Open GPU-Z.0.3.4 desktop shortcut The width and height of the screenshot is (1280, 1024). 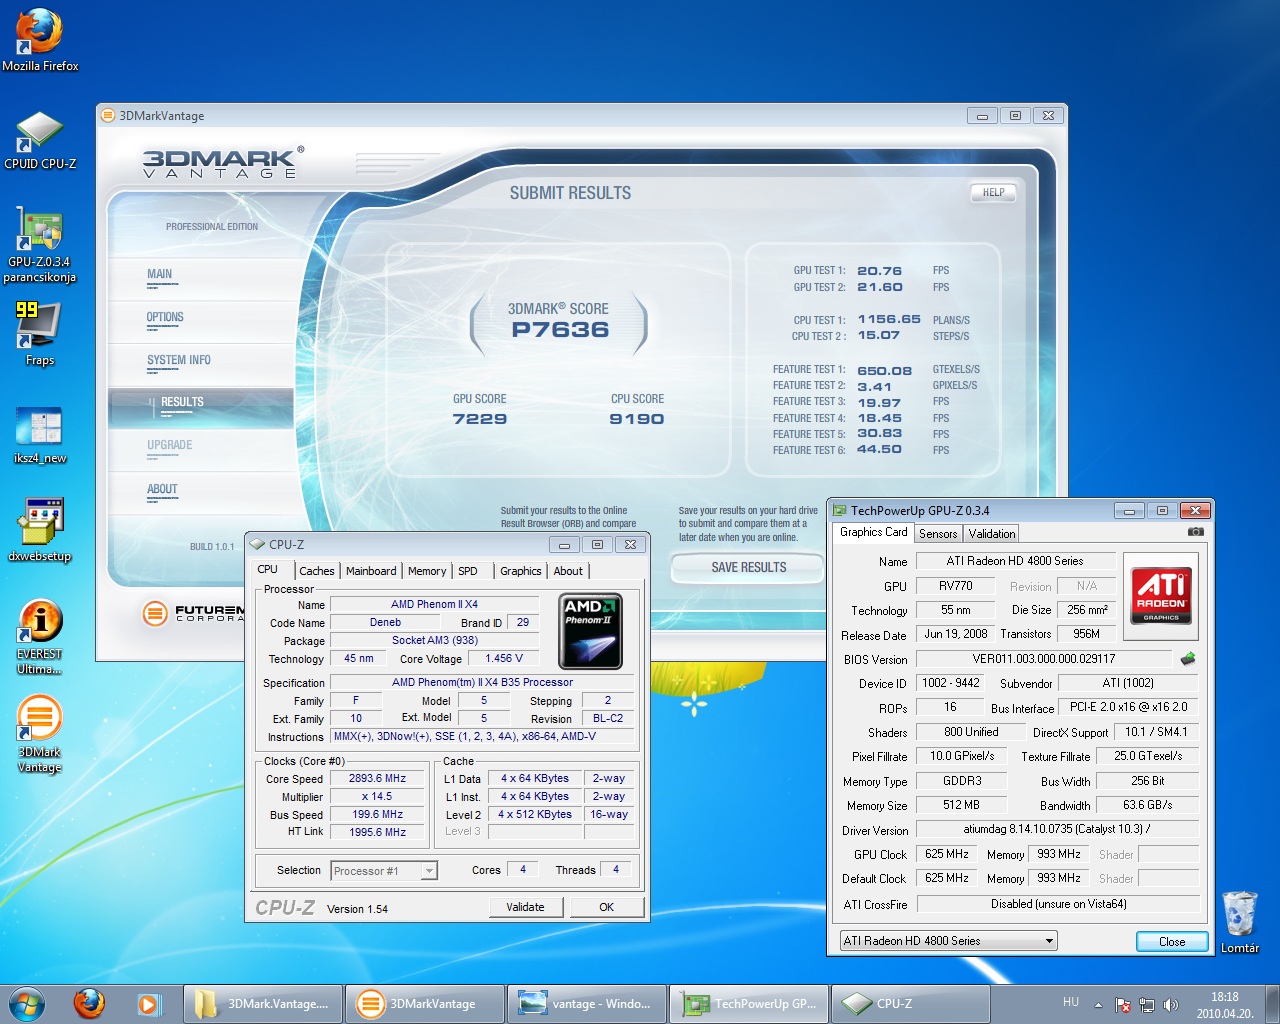pyautogui.click(x=40, y=244)
